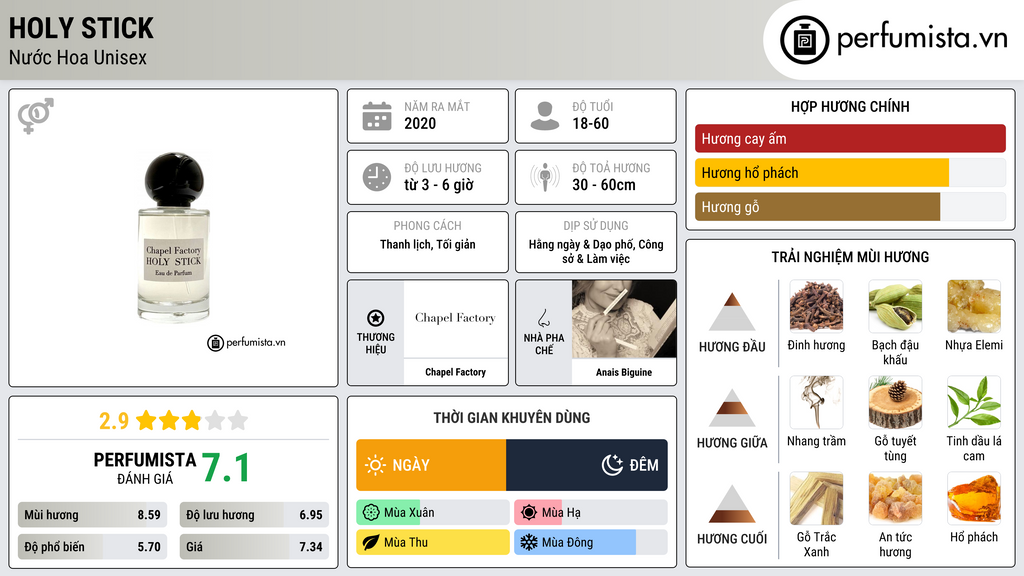Click the Hợp hương chính heading
1024x576 pixels.
click(x=850, y=106)
